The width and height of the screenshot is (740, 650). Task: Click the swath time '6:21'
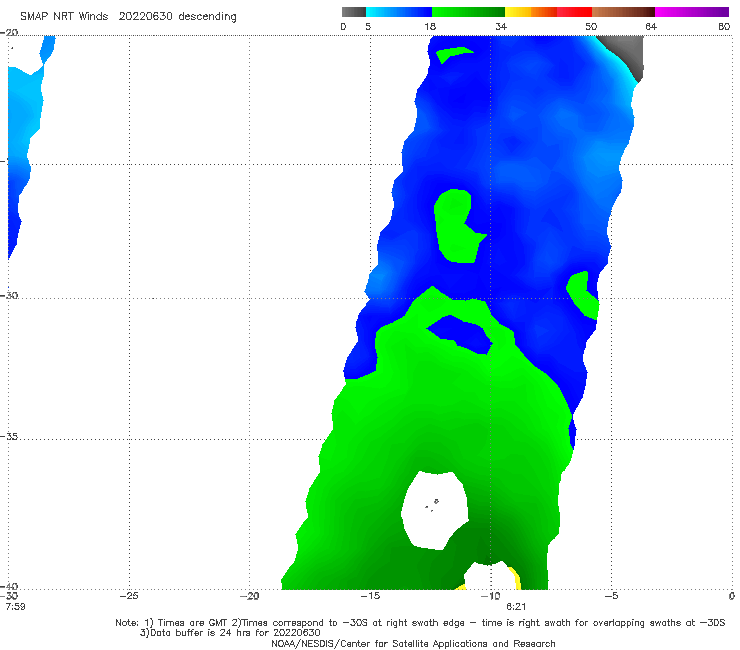pos(516,606)
